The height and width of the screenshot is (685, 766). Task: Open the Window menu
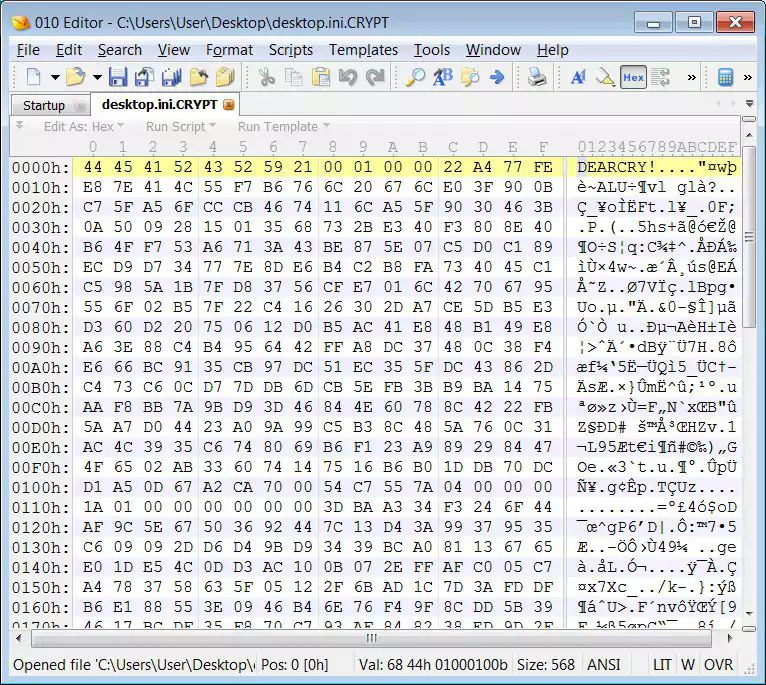coord(493,50)
